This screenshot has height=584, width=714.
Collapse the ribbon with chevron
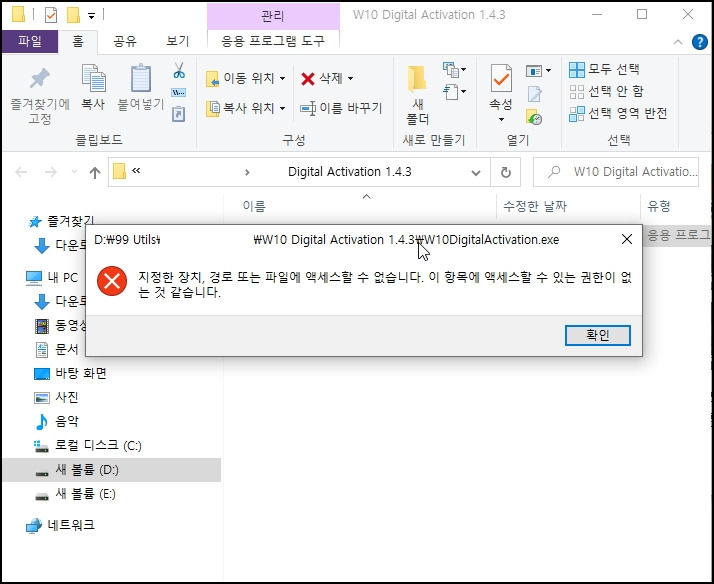pyautogui.click(x=678, y=42)
